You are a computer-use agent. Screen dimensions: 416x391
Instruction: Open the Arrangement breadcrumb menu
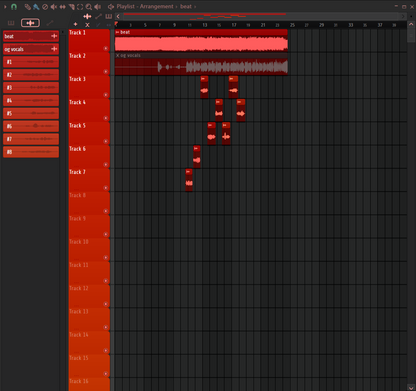(156, 7)
